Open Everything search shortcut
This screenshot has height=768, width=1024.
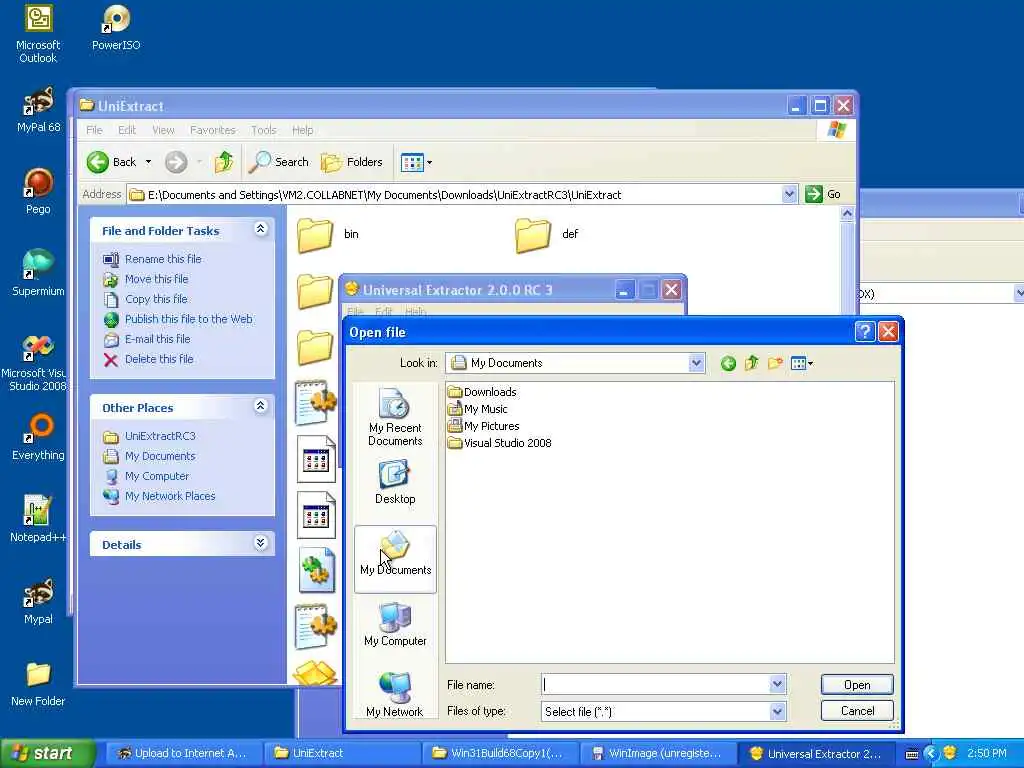[x=38, y=438]
